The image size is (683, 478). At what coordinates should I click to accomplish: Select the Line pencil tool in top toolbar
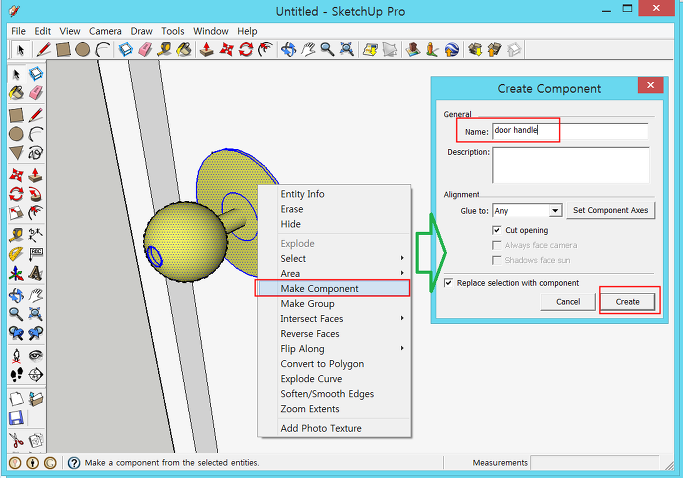pyautogui.click(x=44, y=49)
